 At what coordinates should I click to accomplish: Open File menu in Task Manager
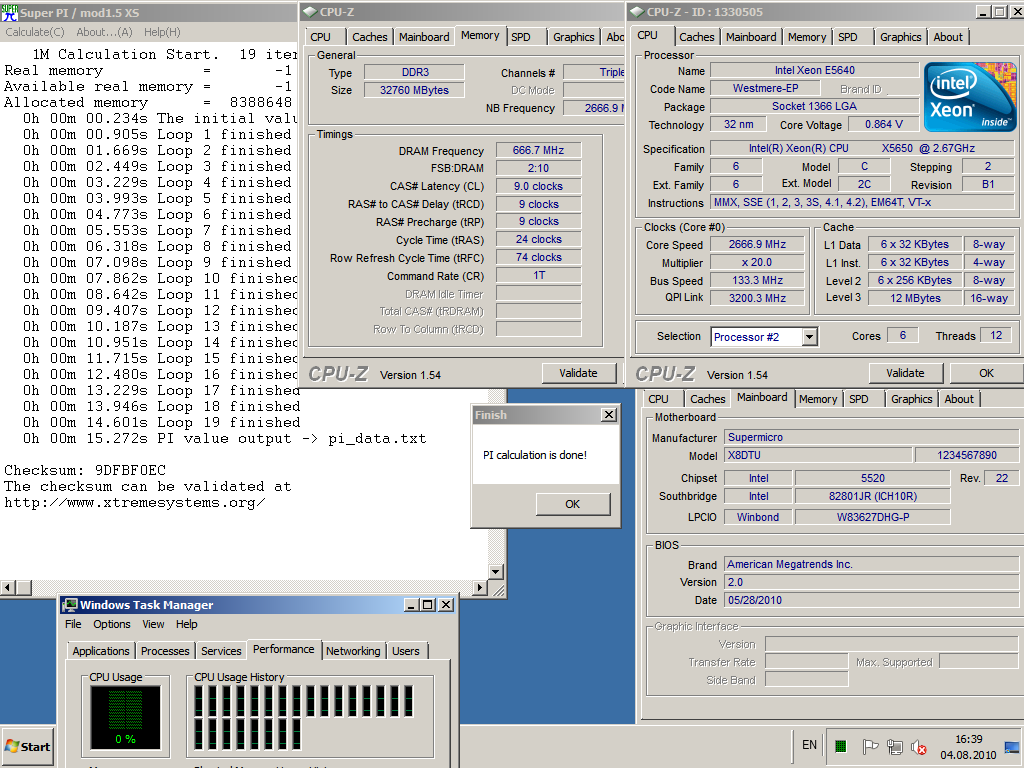point(73,624)
